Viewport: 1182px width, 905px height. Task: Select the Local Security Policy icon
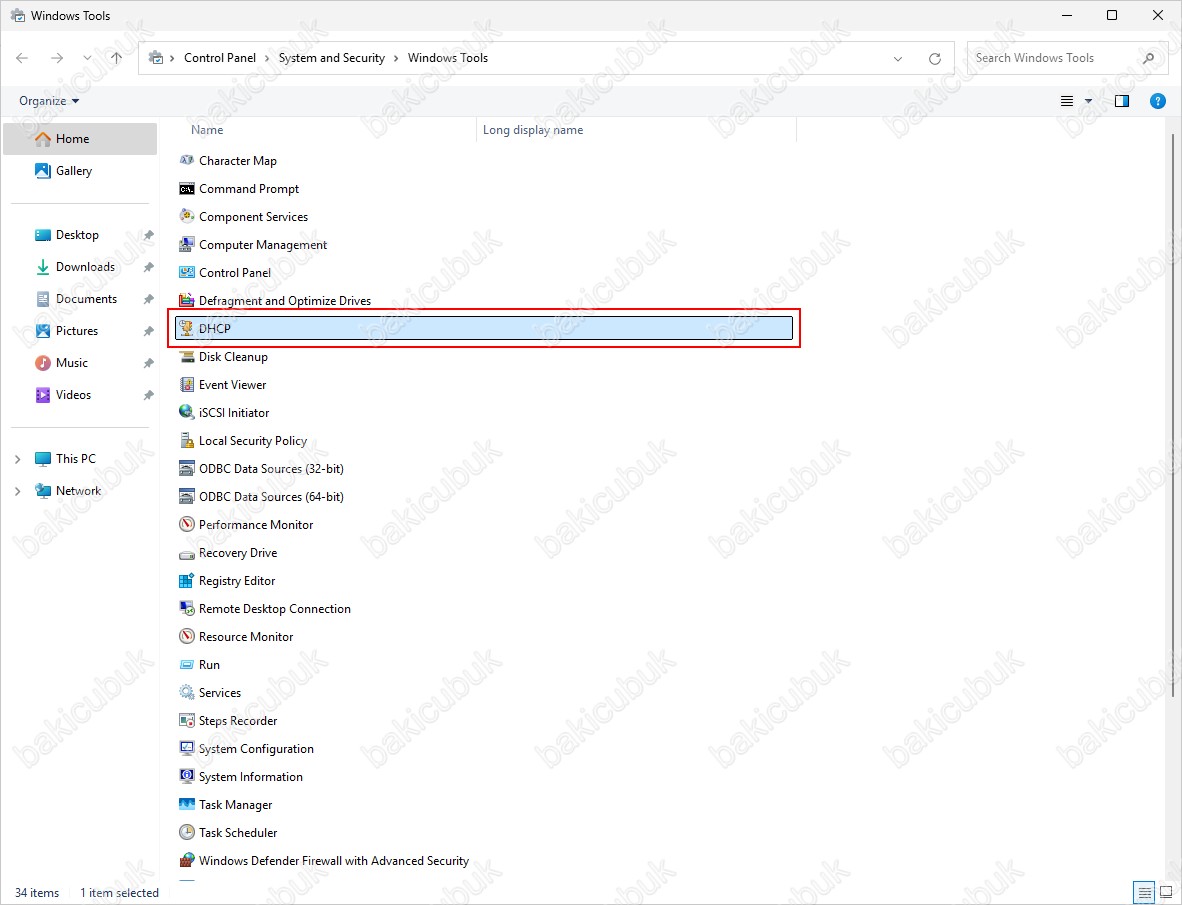coord(186,440)
